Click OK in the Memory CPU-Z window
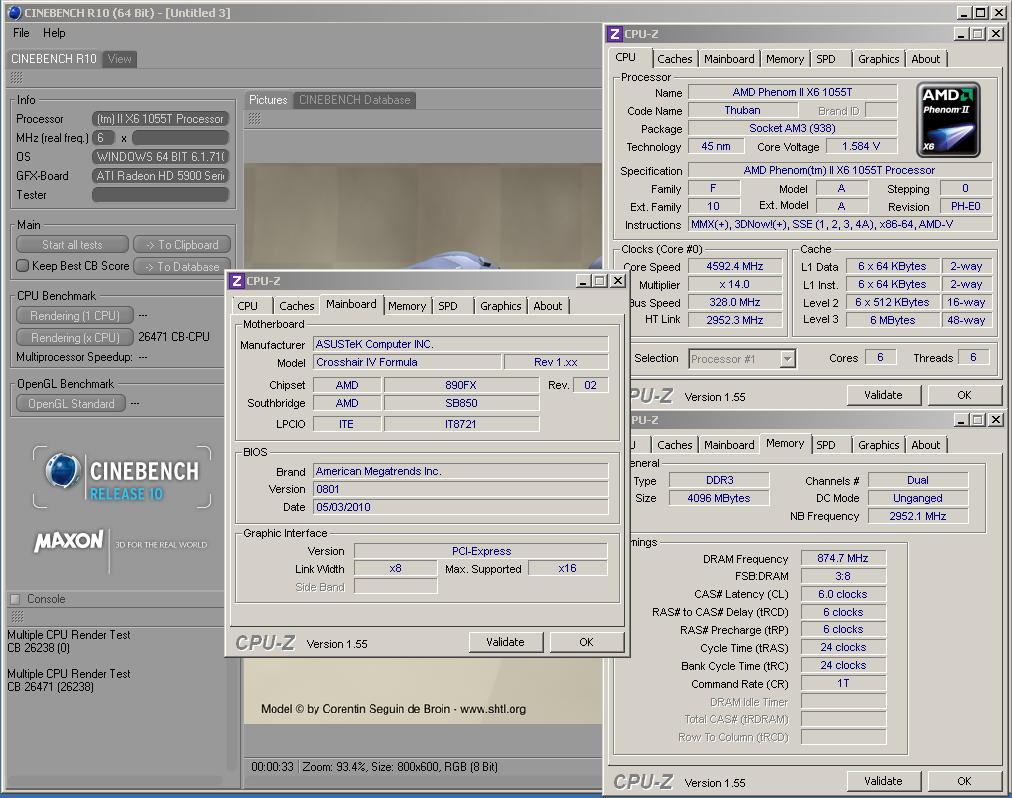Image resolution: width=1012 pixels, height=798 pixels. point(964,781)
